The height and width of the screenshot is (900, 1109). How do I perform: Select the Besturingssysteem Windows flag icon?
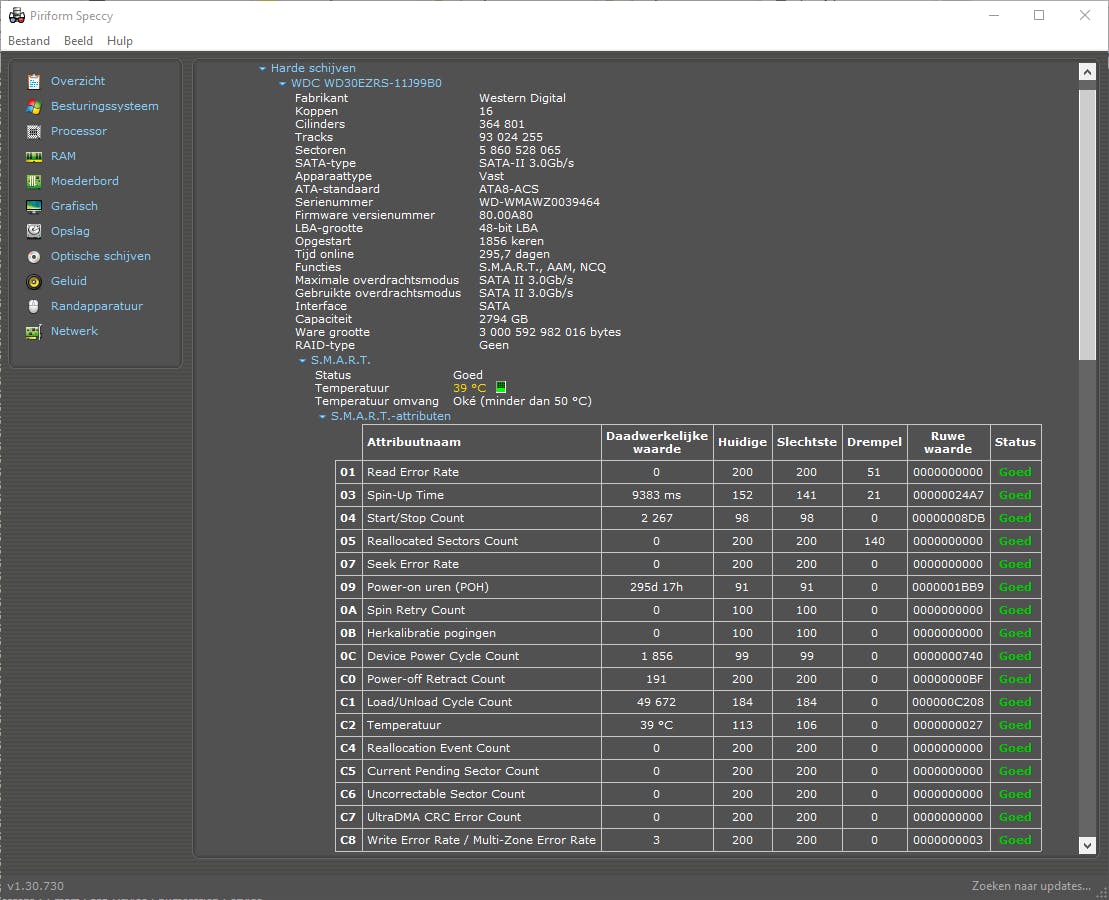coord(34,106)
